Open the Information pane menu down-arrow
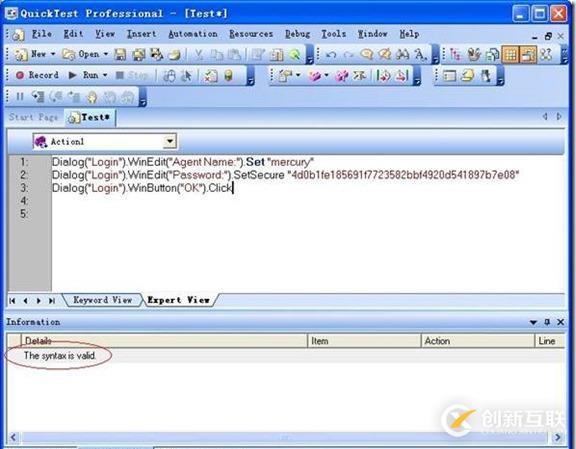Screen dimensions: 576x449 click(533, 322)
